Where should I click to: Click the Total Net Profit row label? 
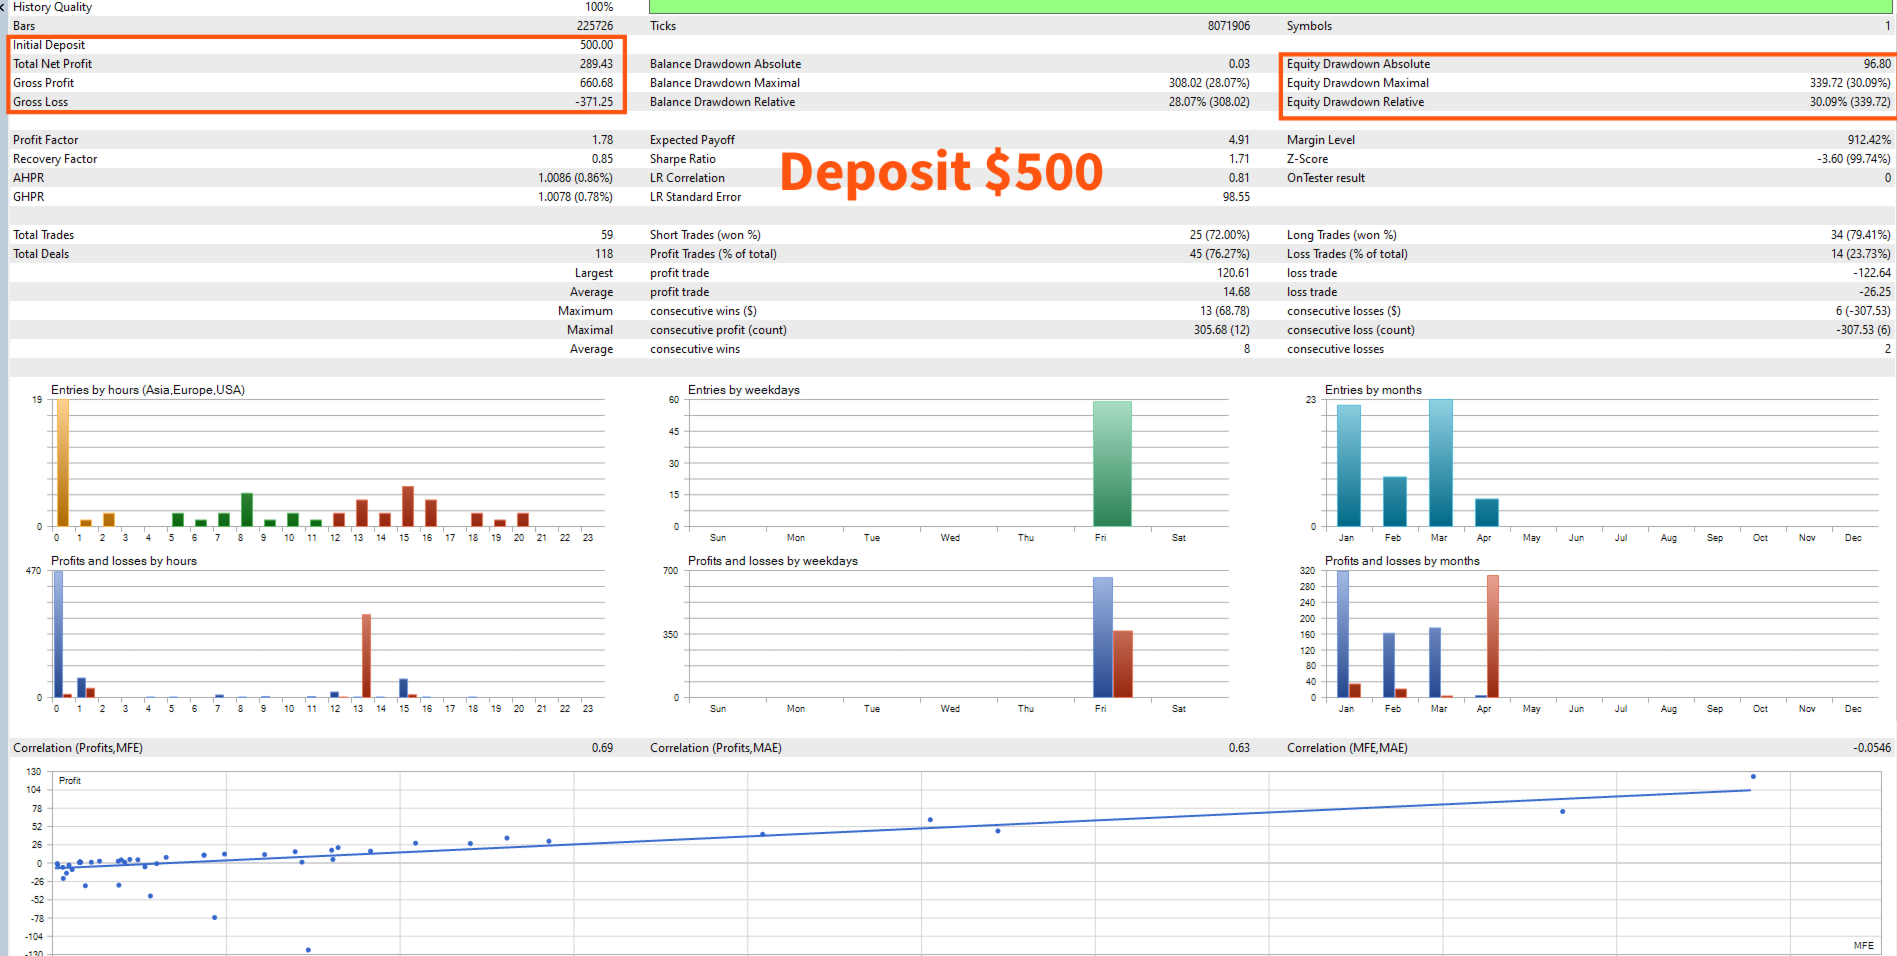52,64
